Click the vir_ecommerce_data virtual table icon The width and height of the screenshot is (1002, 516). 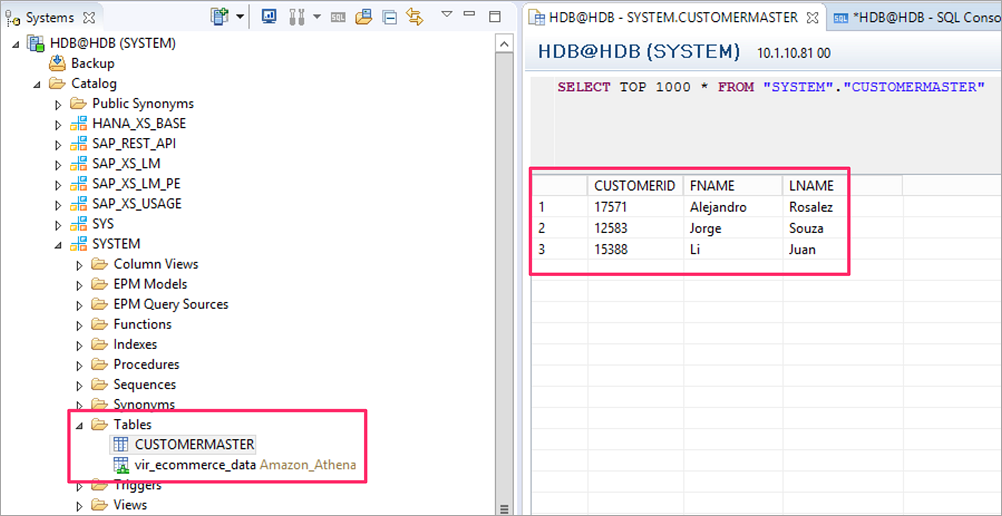coord(121,465)
